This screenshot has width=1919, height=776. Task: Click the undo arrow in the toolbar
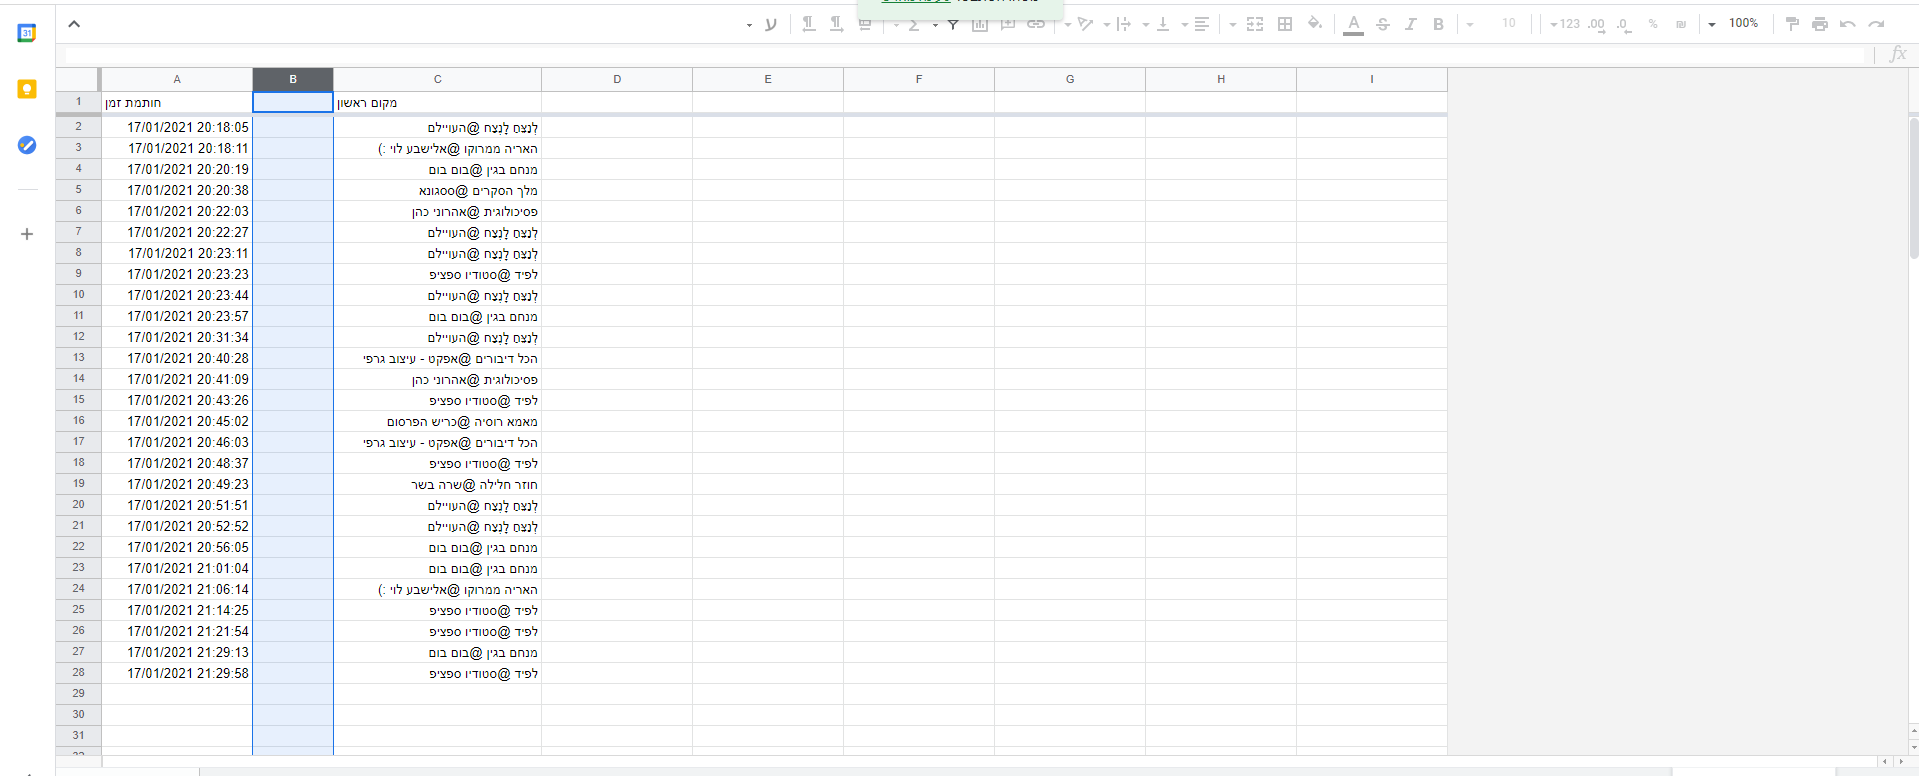click(x=1848, y=24)
